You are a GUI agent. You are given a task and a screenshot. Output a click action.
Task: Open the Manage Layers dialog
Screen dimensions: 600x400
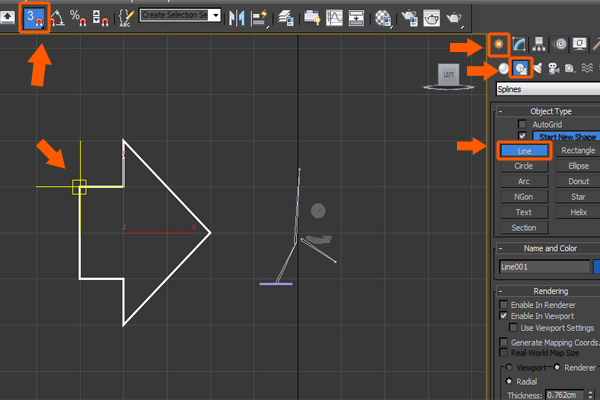pos(285,18)
